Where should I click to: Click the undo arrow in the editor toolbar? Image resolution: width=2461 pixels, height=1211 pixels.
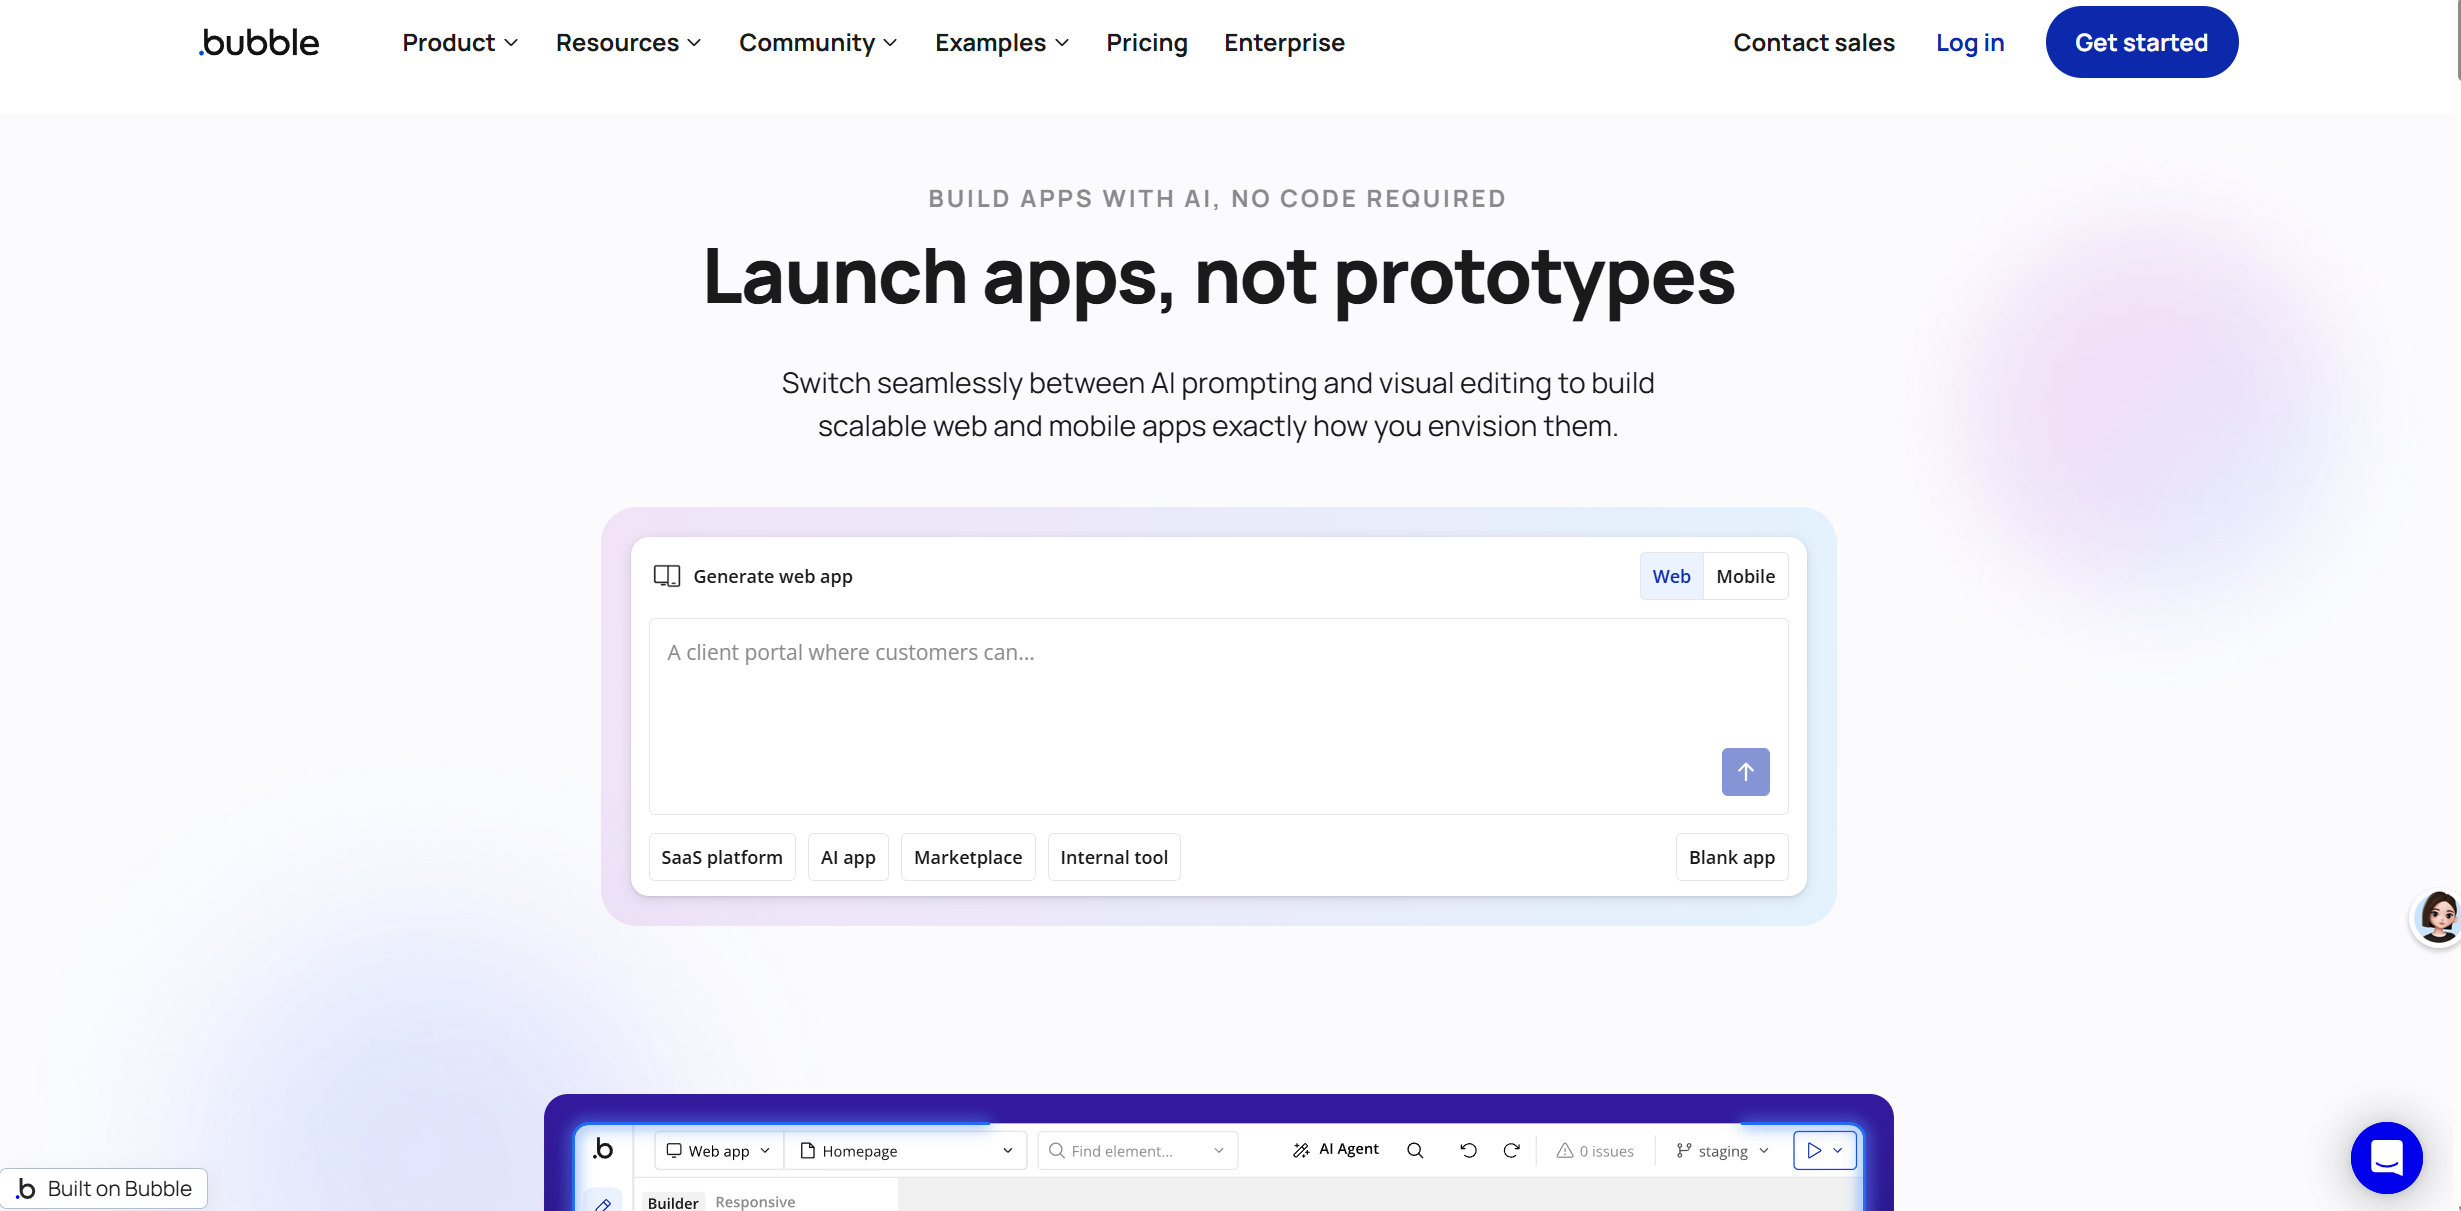click(x=1468, y=1151)
